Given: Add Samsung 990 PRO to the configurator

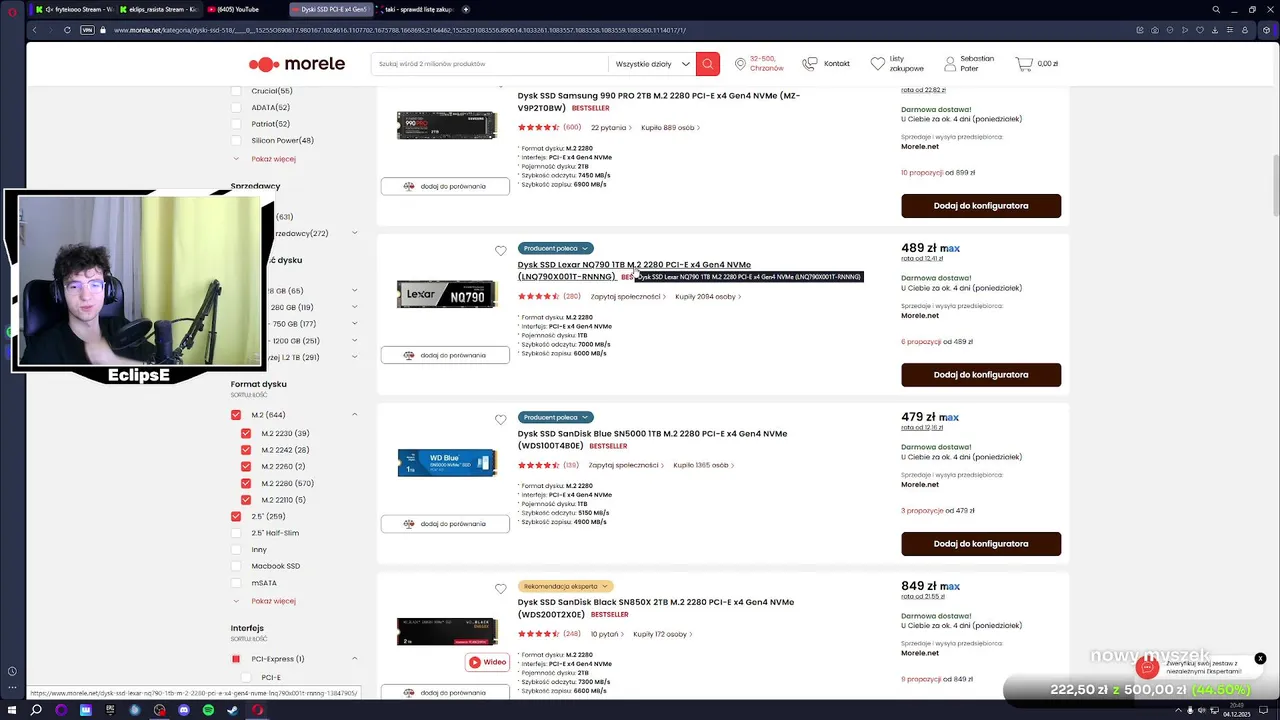Looking at the screenshot, I should click(981, 206).
